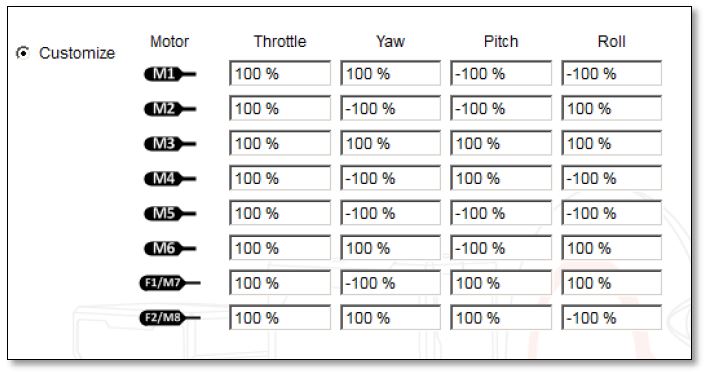Click the M3 motor icon

click(170, 144)
